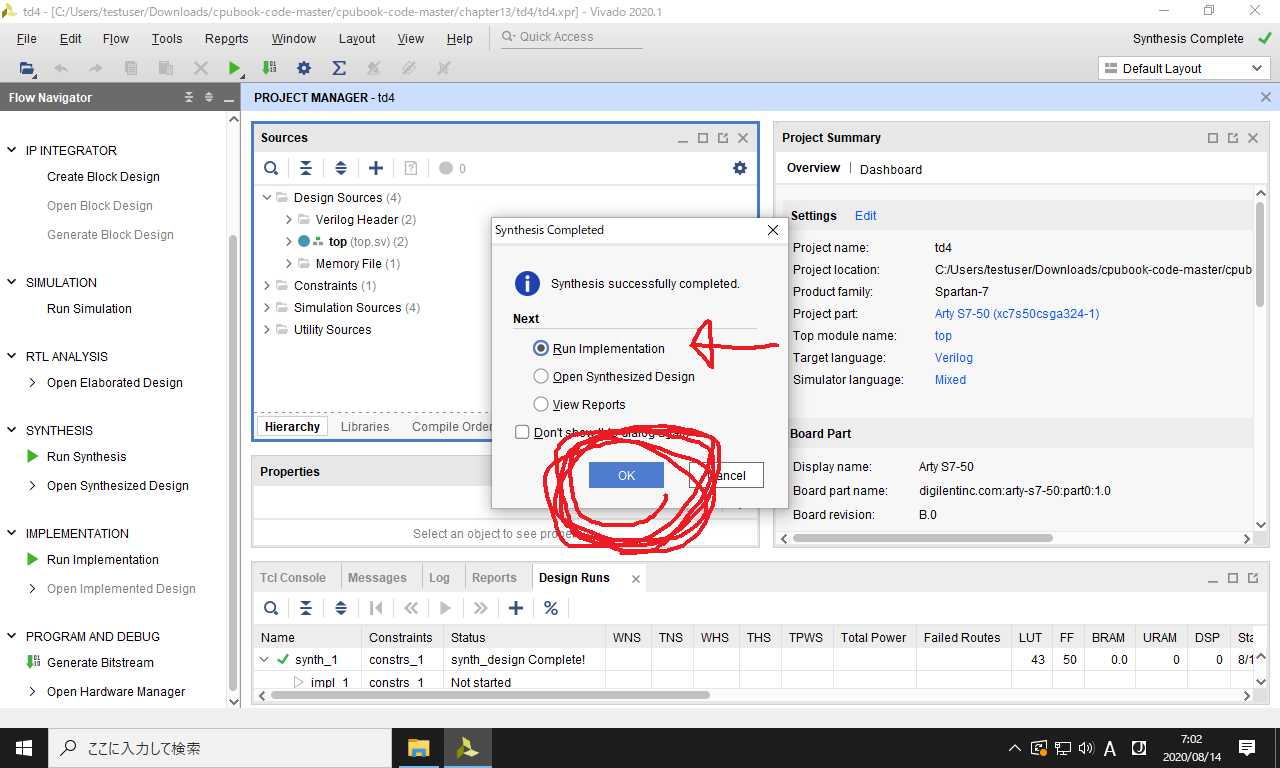The image size is (1280, 768).
Task: Click the Run Synthesis green arrow
Action: 32,456
